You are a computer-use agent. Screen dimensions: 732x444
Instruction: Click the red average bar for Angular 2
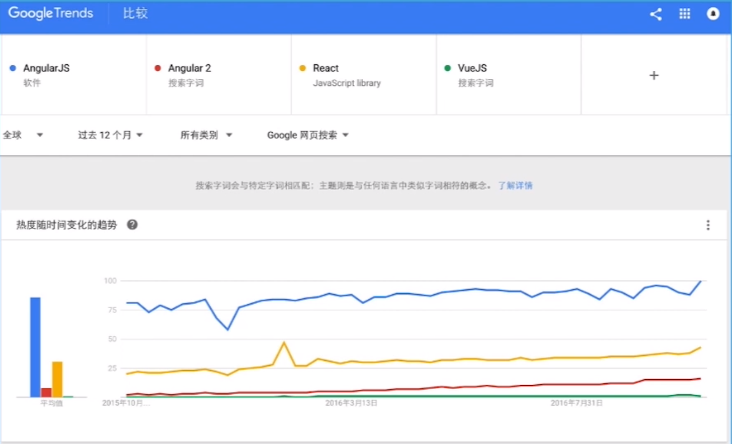(46, 392)
